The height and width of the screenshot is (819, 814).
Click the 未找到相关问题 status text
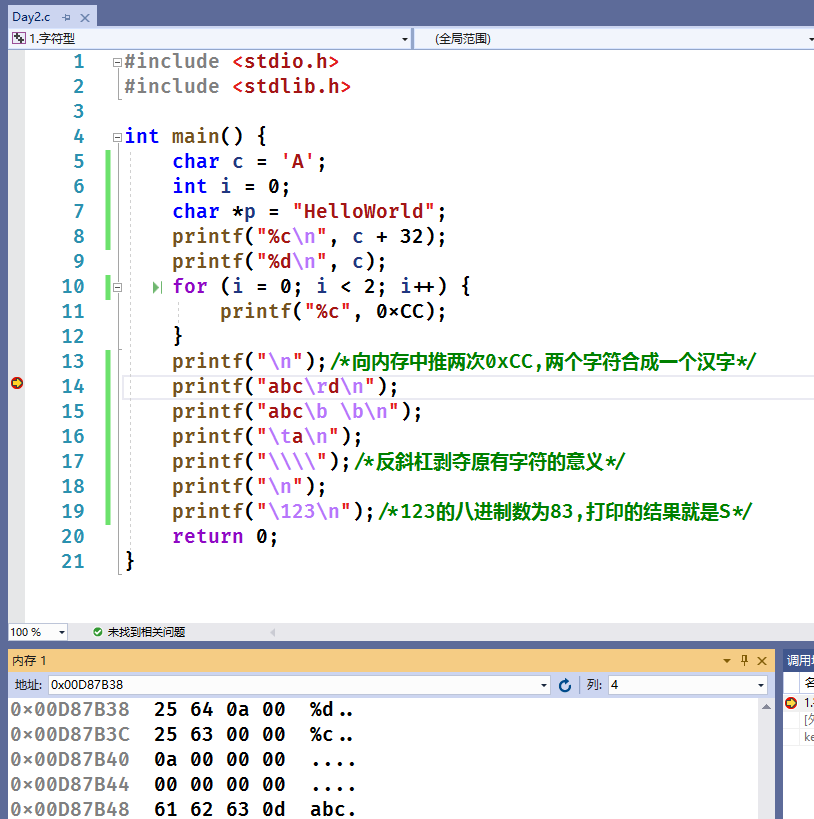[x=146, y=632]
